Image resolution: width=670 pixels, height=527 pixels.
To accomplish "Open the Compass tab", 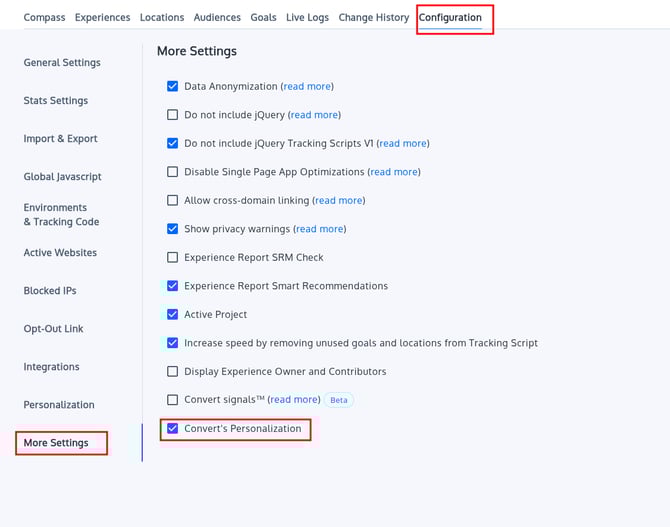I will coord(44,18).
